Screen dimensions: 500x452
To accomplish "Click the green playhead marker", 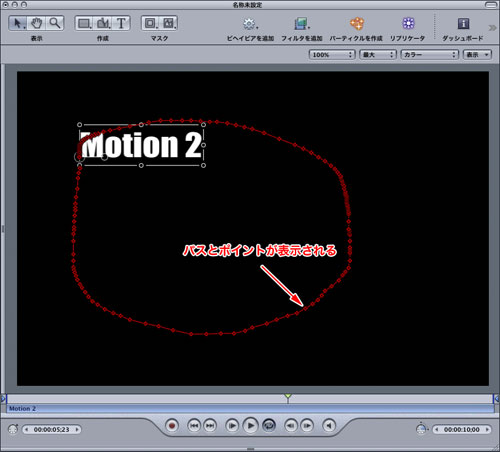I will 288,397.
